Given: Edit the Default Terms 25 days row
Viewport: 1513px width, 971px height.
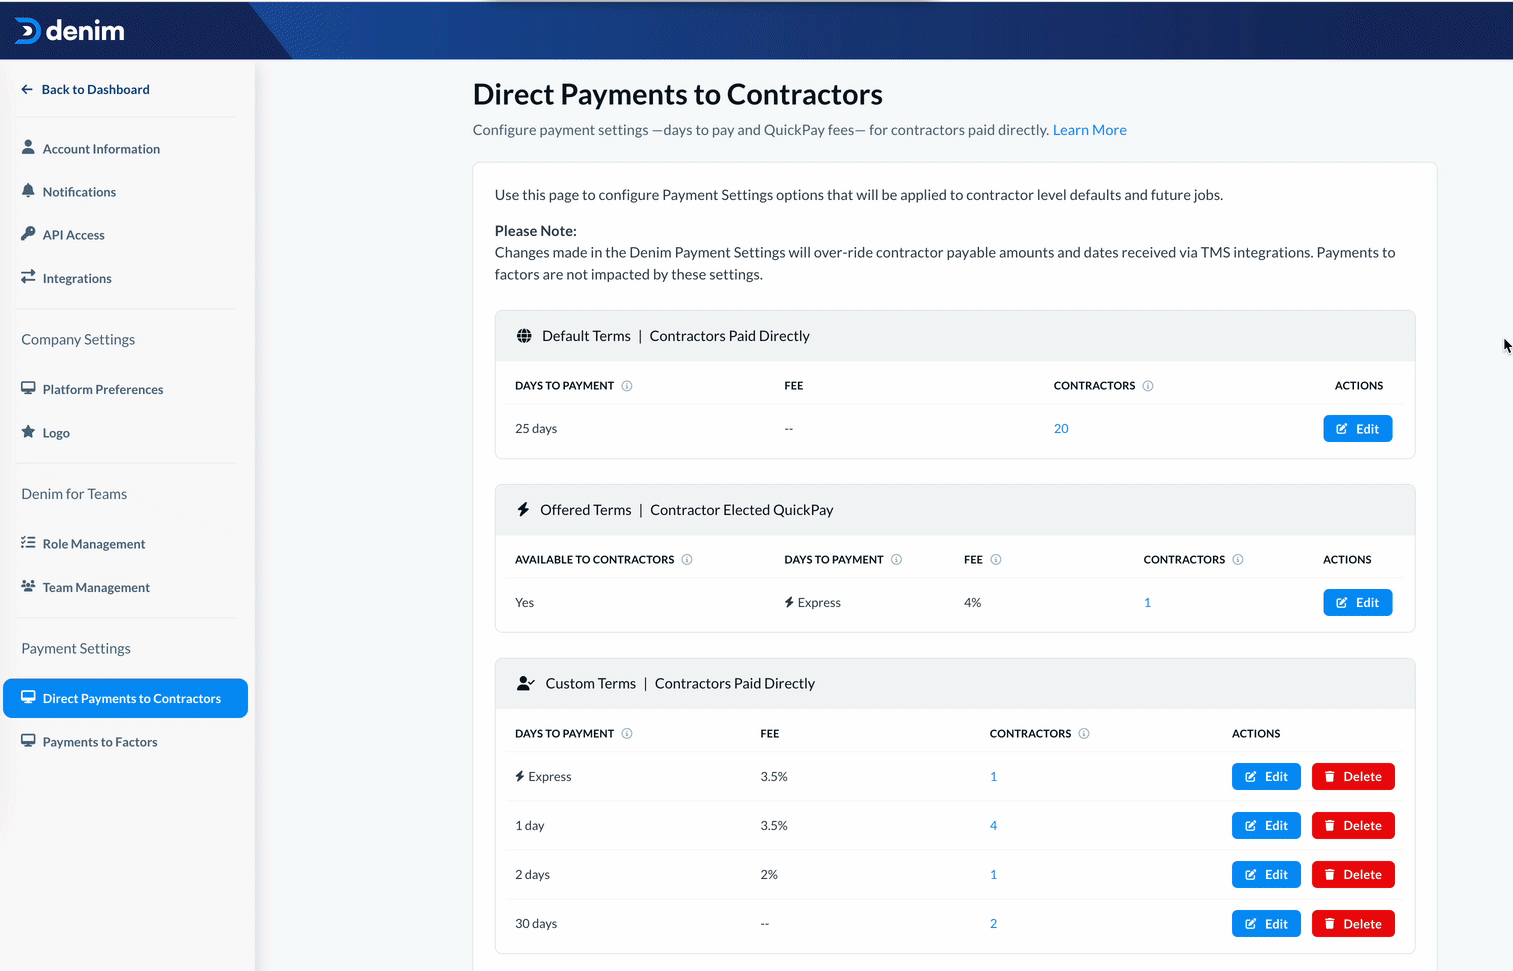Looking at the screenshot, I should coord(1357,429).
